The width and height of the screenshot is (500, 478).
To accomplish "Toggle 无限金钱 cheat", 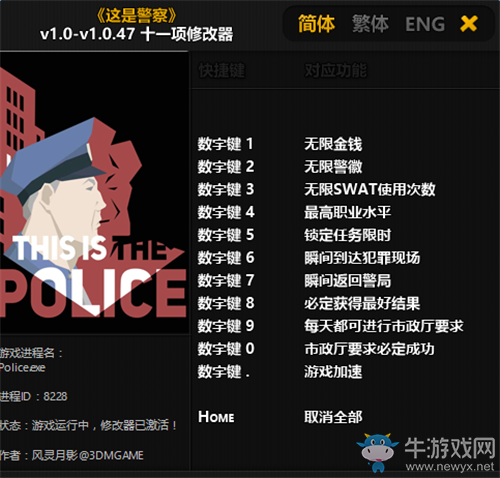I will pyautogui.click(x=333, y=144).
